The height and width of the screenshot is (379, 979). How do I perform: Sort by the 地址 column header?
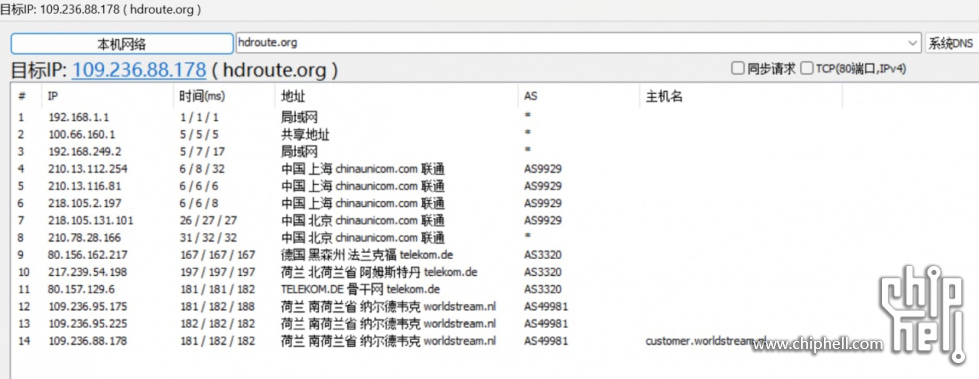396,97
